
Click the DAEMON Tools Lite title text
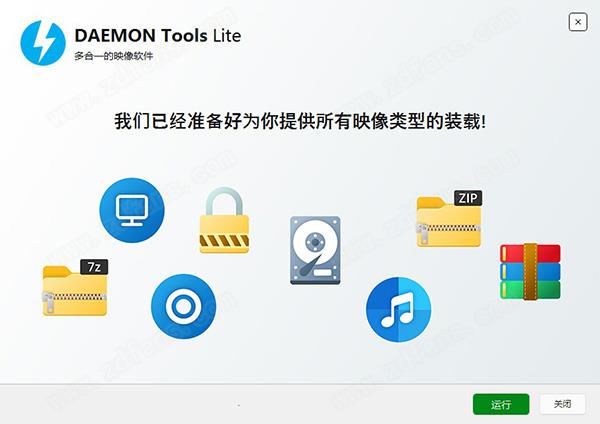click(x=158, y=36)
